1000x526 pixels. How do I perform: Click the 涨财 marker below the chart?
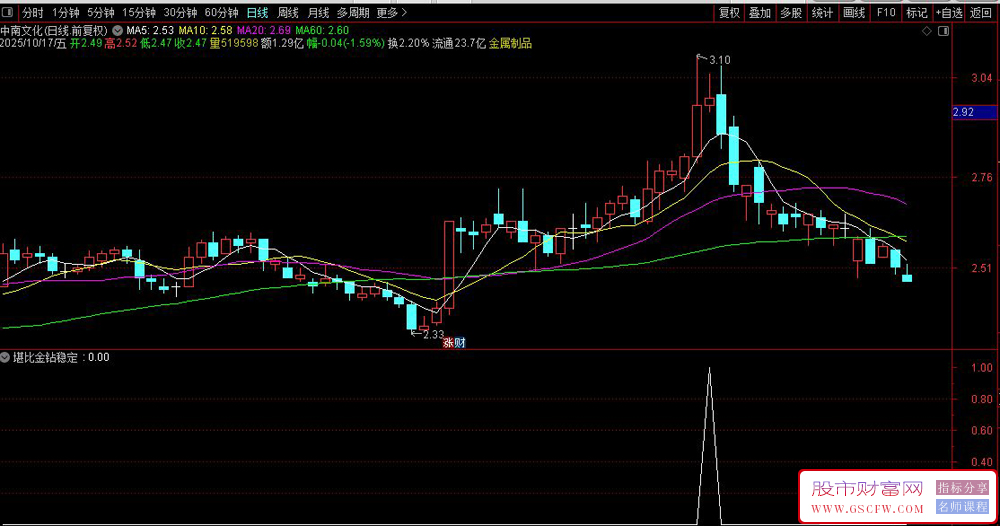click(455, 343)
